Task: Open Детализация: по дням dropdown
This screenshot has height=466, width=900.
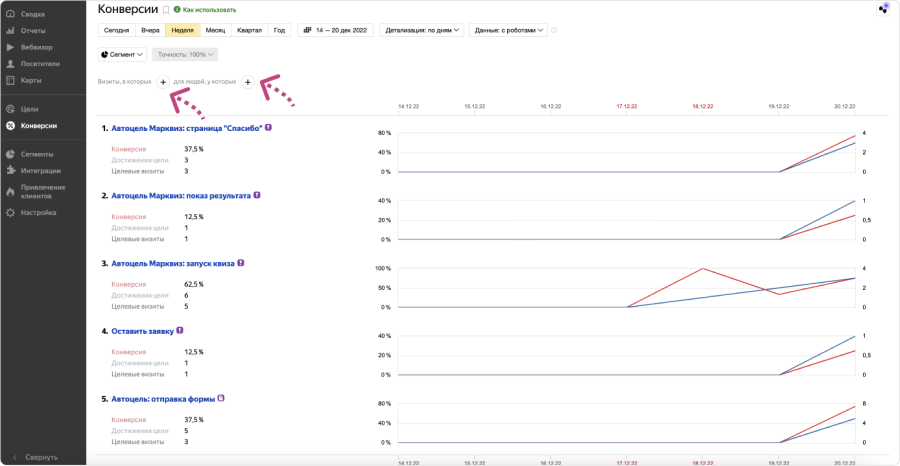Action: click(x=422, y=30)
